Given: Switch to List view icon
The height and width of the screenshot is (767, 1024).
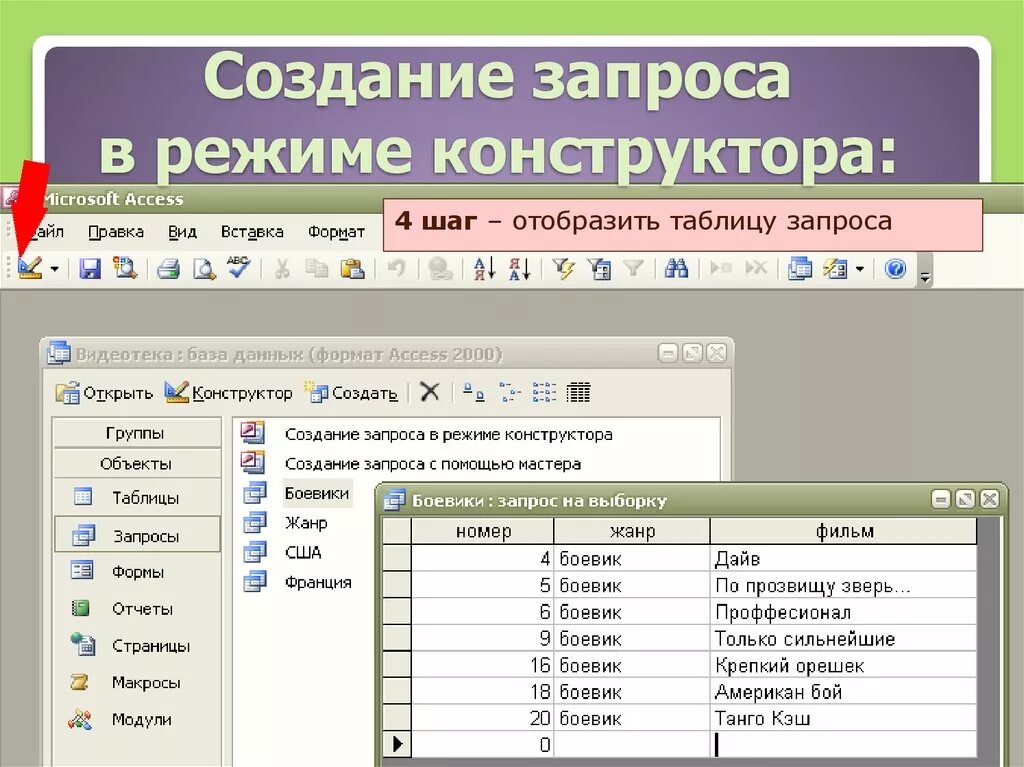Looking at the screenshot, I should [x=544, y=392].
